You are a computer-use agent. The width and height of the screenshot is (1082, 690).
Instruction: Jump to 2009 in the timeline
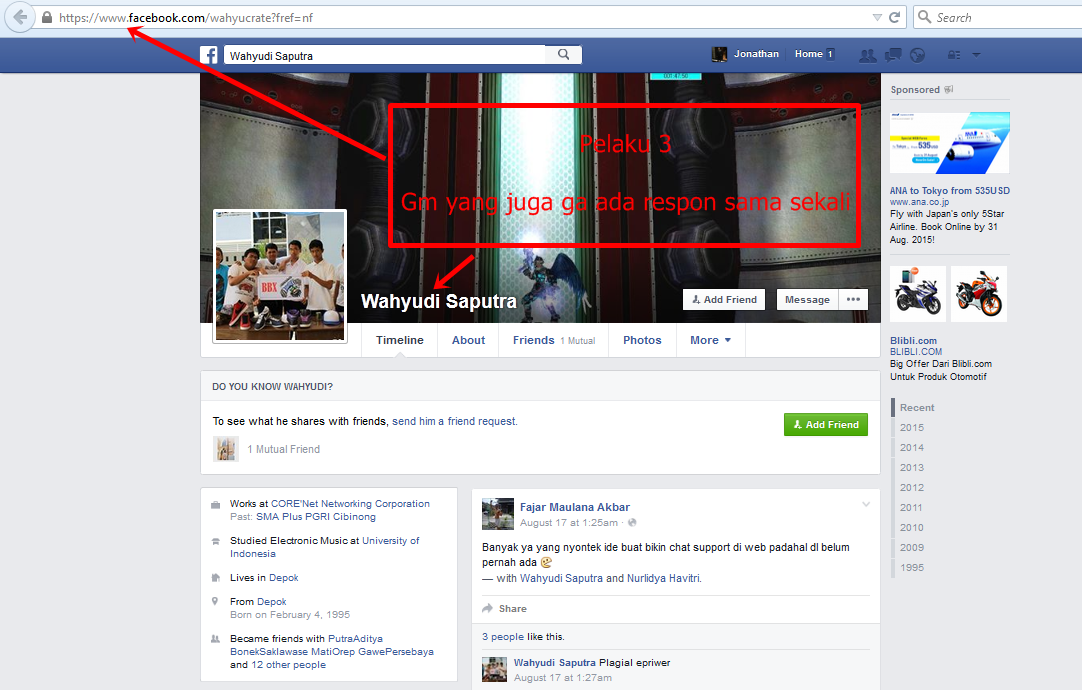pyautogui.click(x=912, y=548)
